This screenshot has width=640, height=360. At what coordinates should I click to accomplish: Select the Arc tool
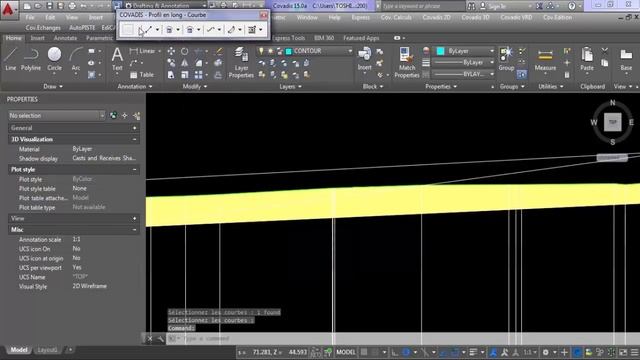(x=76, y=59)
